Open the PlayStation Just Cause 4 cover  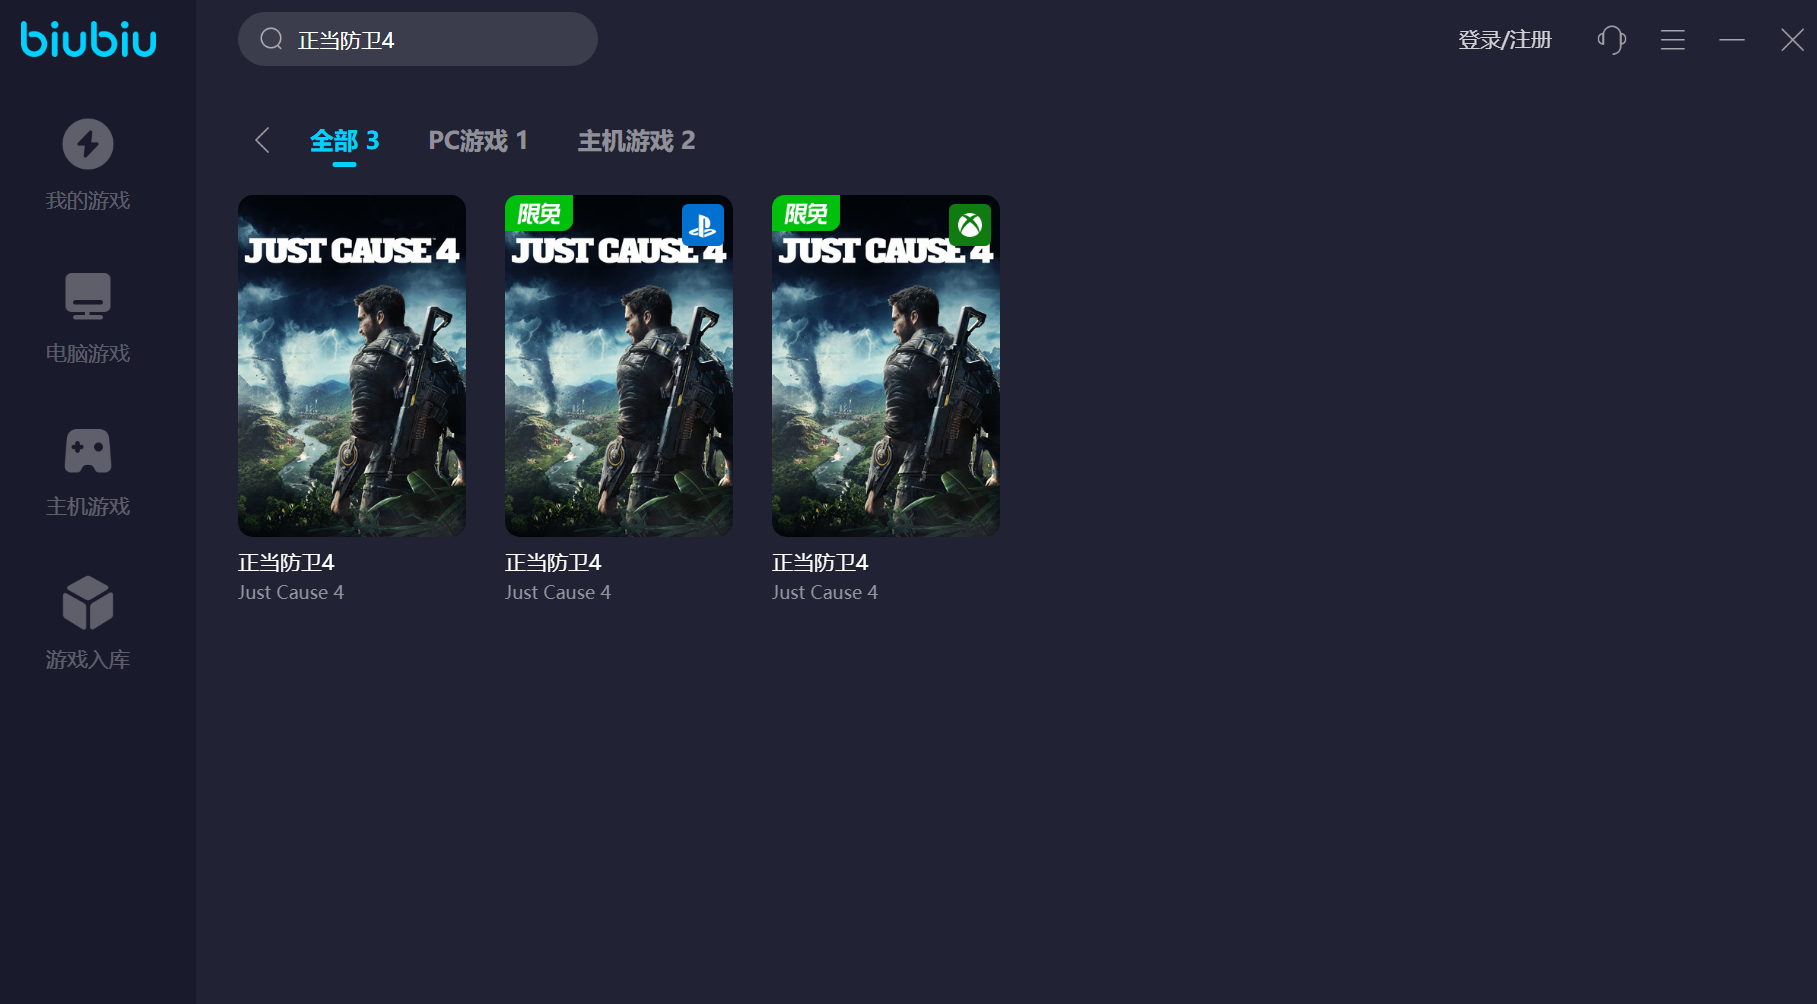pyautogui.click(x=619, y=366)
